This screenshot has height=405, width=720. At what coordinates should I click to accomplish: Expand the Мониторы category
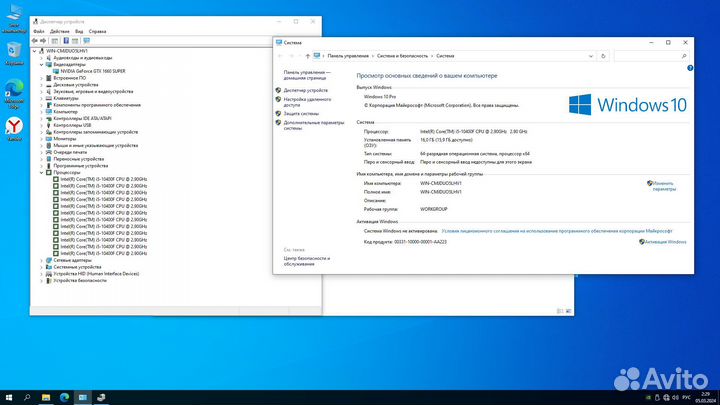pos(41,139)
